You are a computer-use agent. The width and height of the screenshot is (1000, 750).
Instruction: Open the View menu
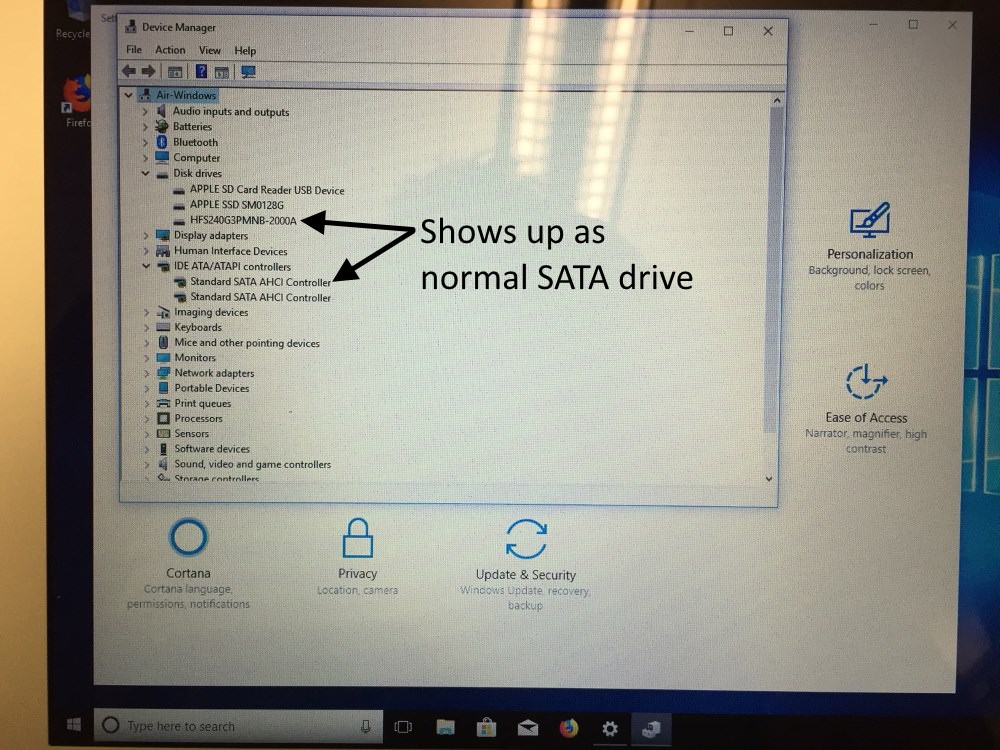pos(210,50)
